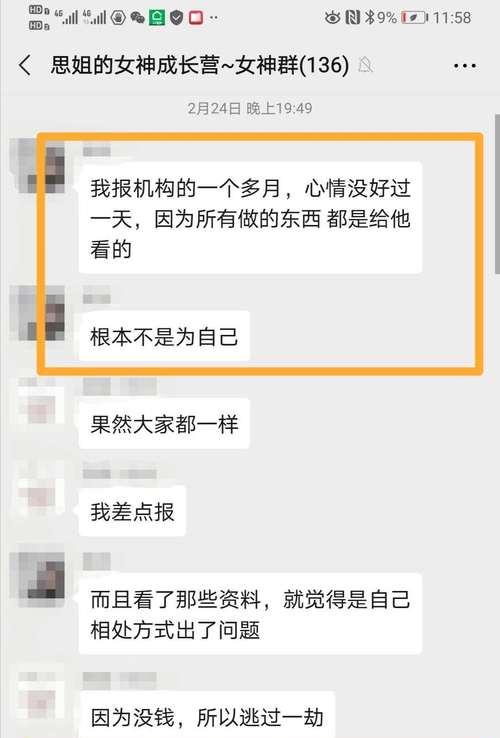
Task: Tap the muted bell icon beside group name
Action: 365,65
